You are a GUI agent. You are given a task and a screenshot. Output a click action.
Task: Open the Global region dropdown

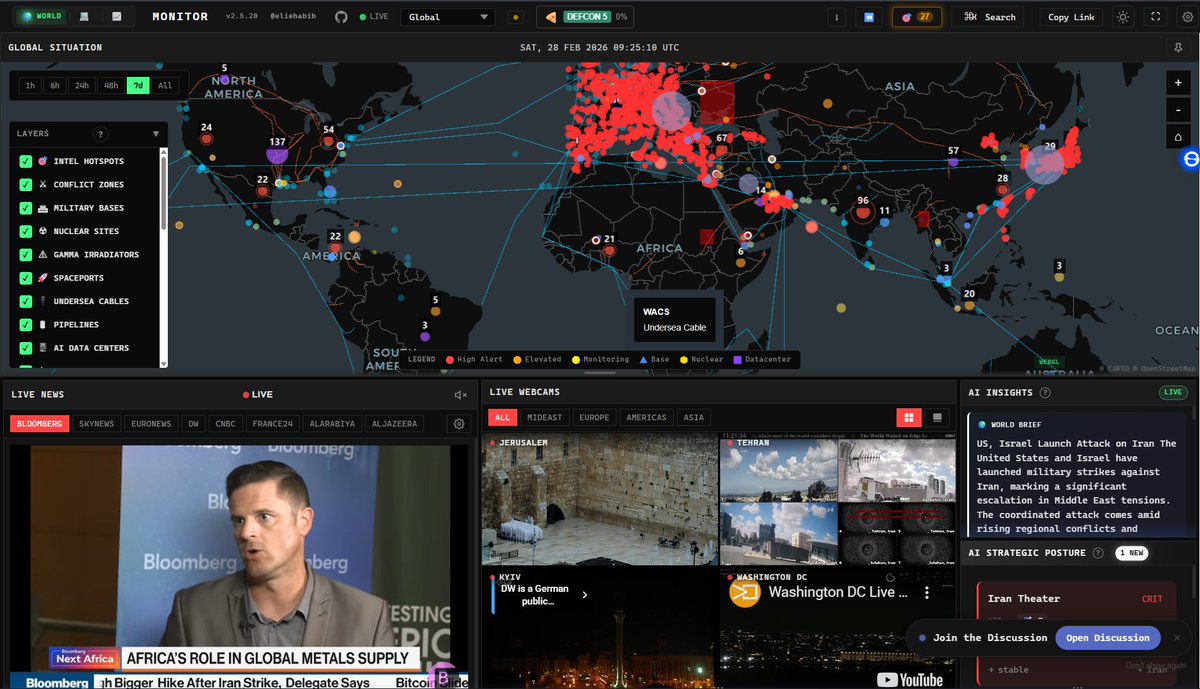[x=447, y=17]
